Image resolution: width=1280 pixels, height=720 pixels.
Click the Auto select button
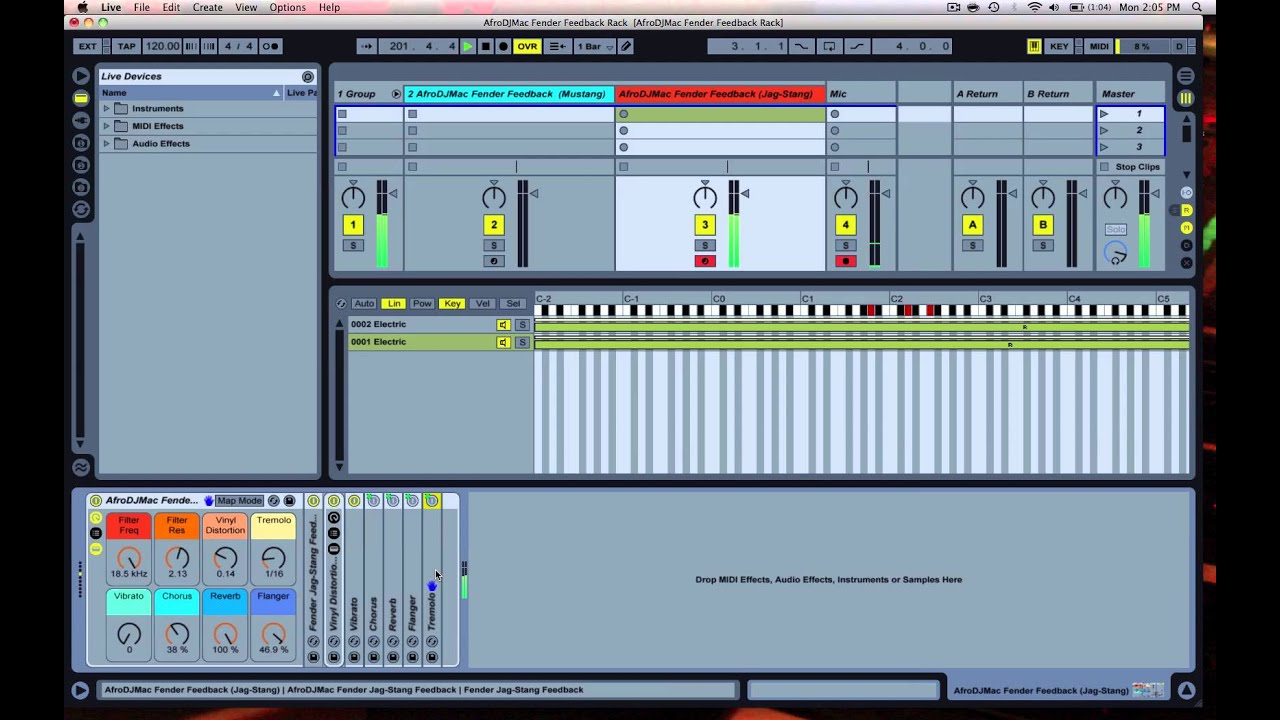pyautogui.click(x=364, y=304)
